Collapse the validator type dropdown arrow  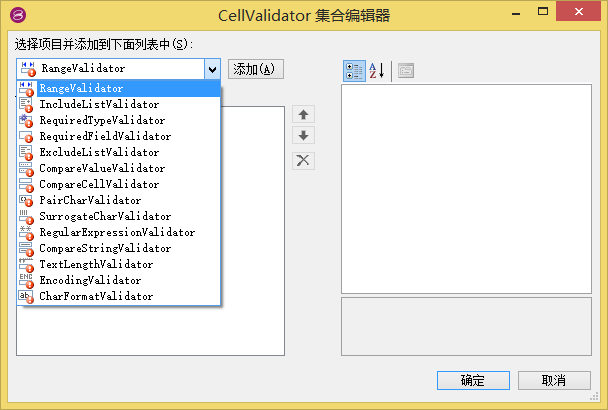pos(212,69)
